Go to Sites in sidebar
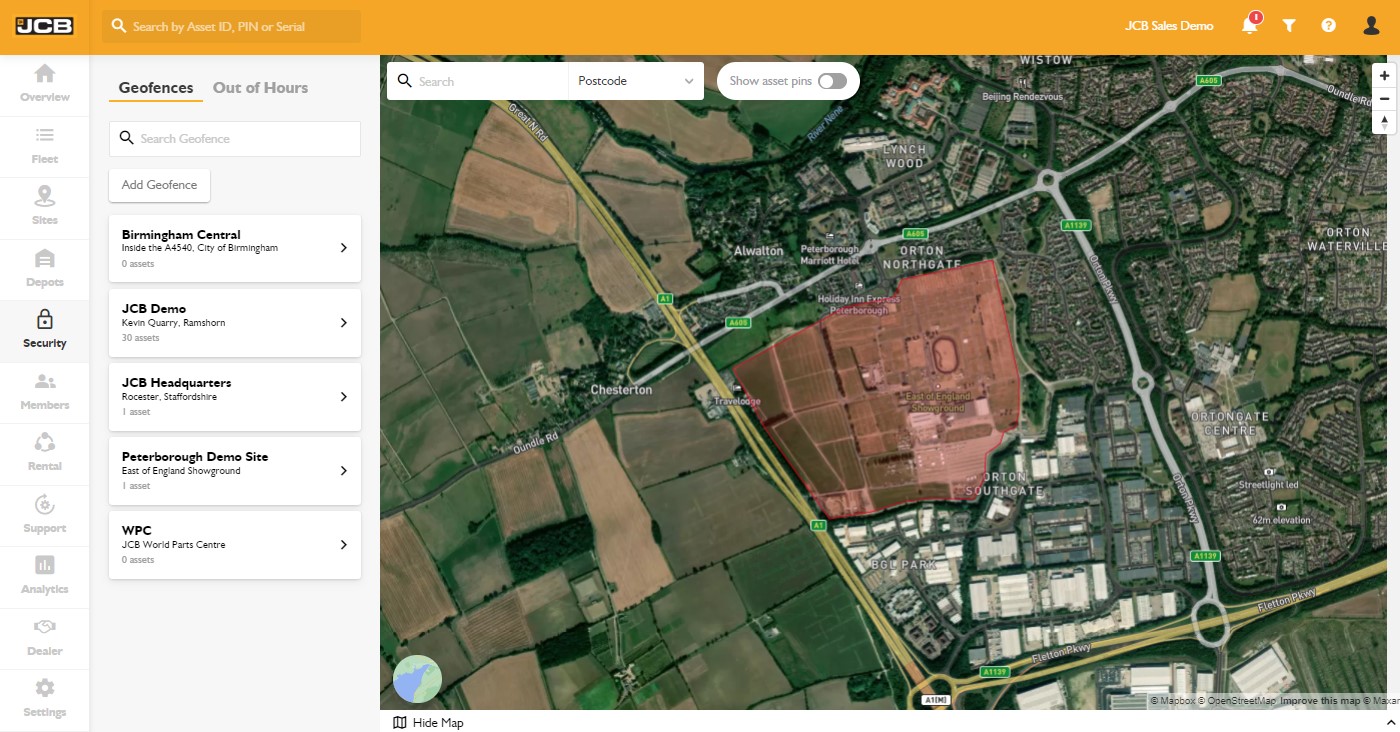1400x732 pixels. [x=44, y=206]
